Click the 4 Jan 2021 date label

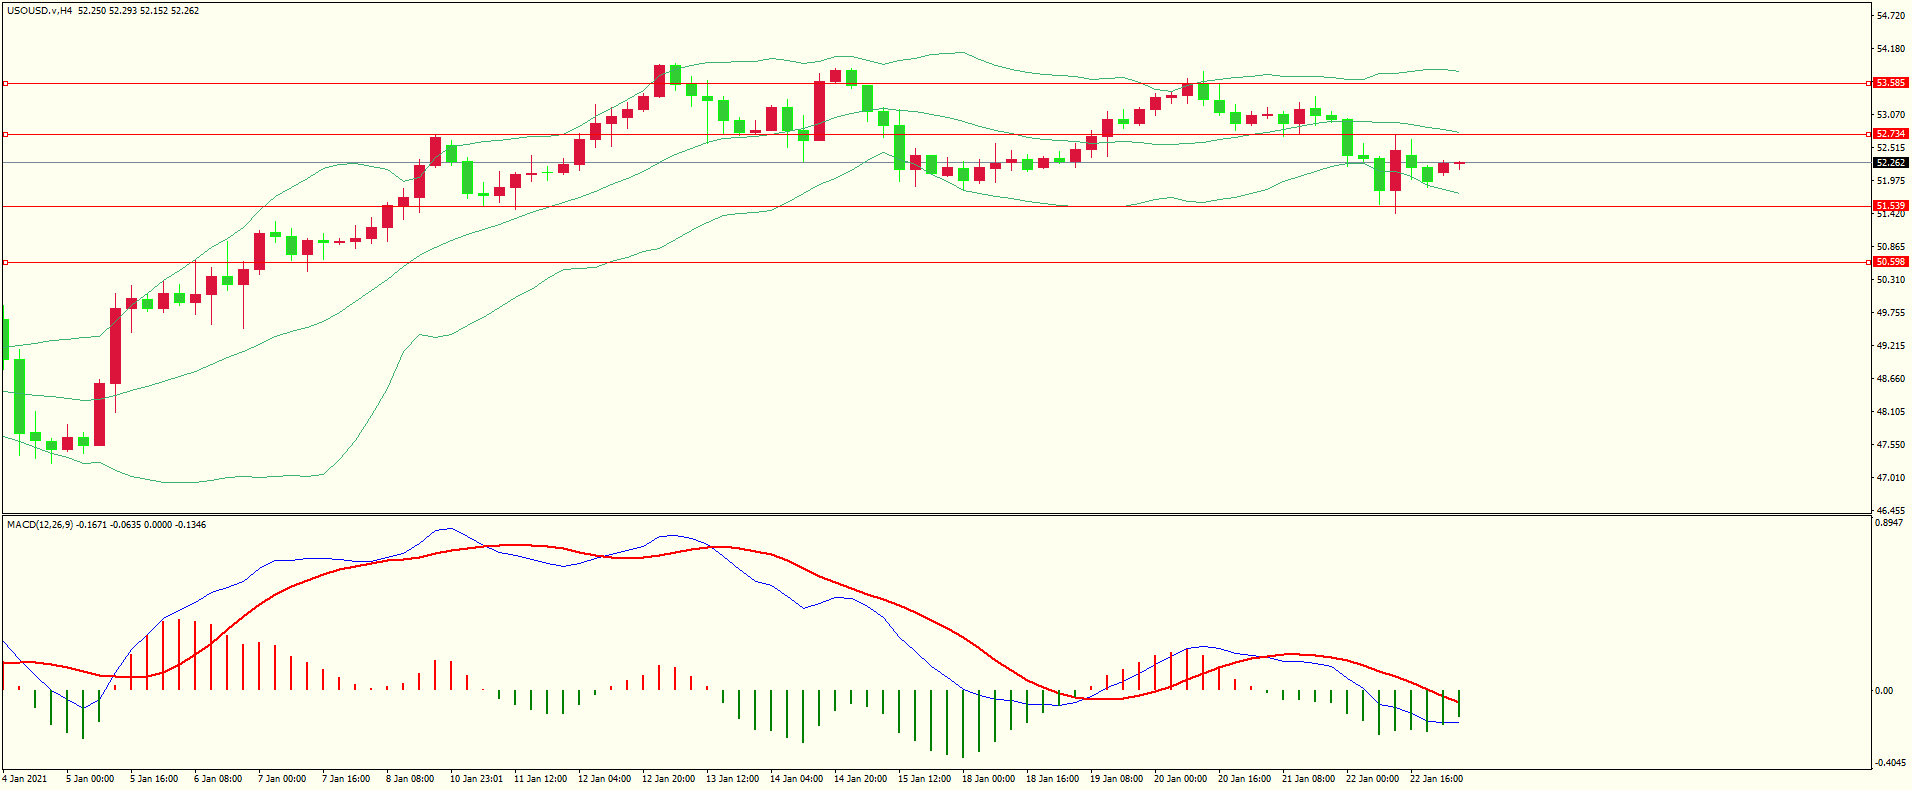(25, 779)
